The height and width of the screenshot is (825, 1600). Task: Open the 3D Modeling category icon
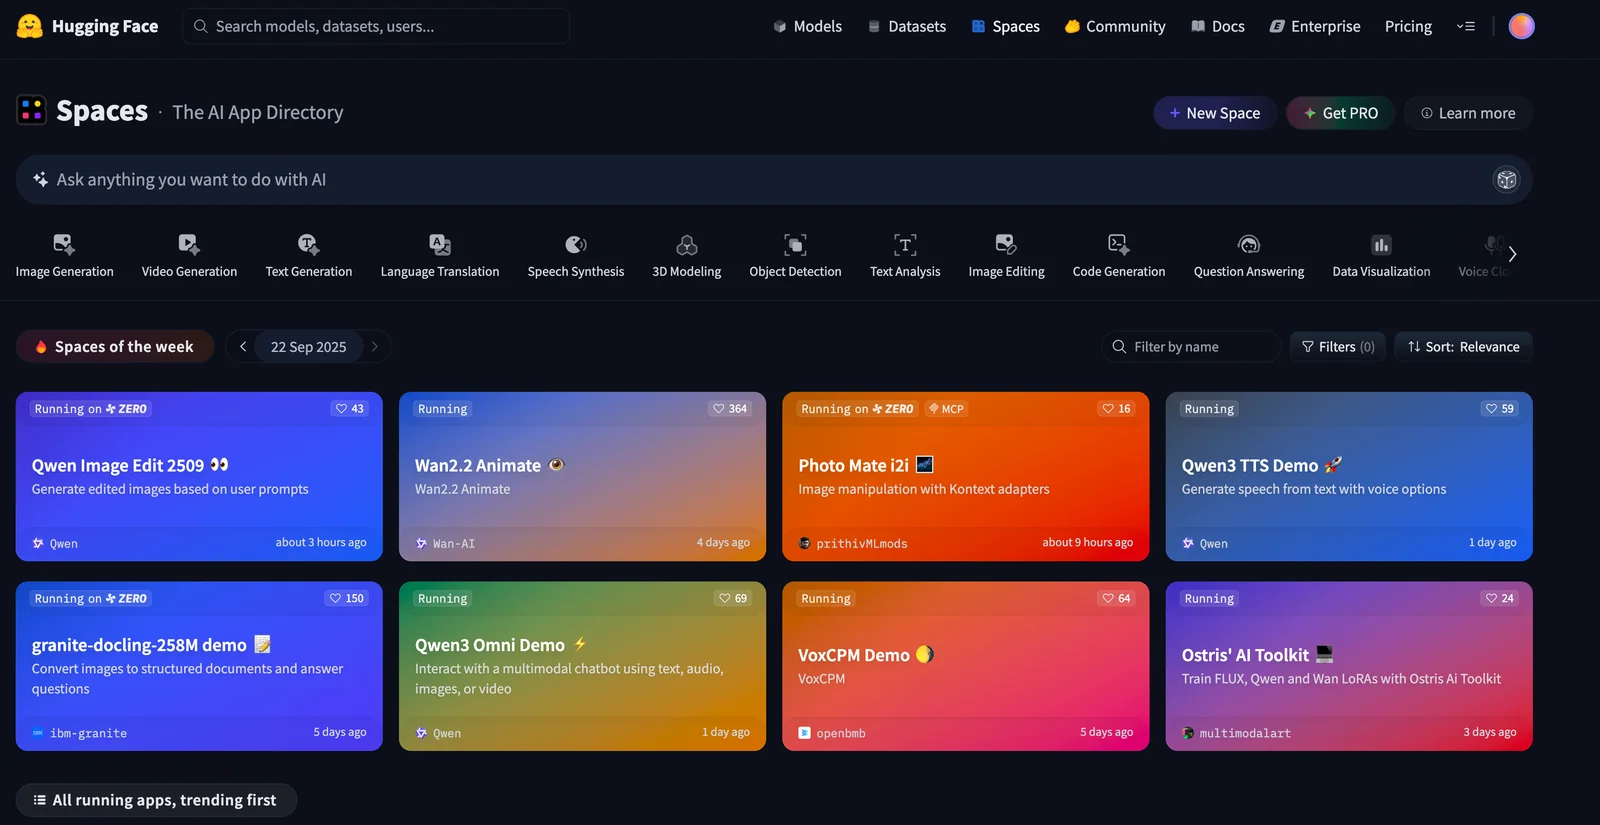686,245
